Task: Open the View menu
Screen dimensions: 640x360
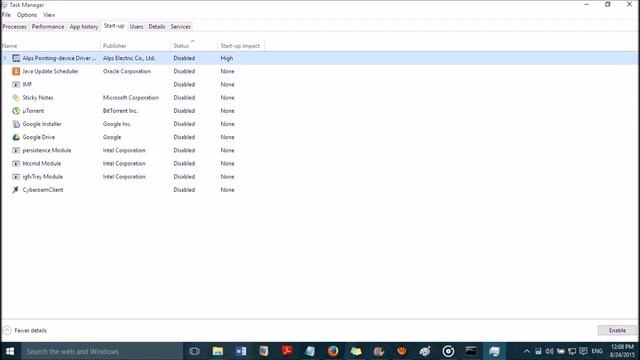Action: 49,15
